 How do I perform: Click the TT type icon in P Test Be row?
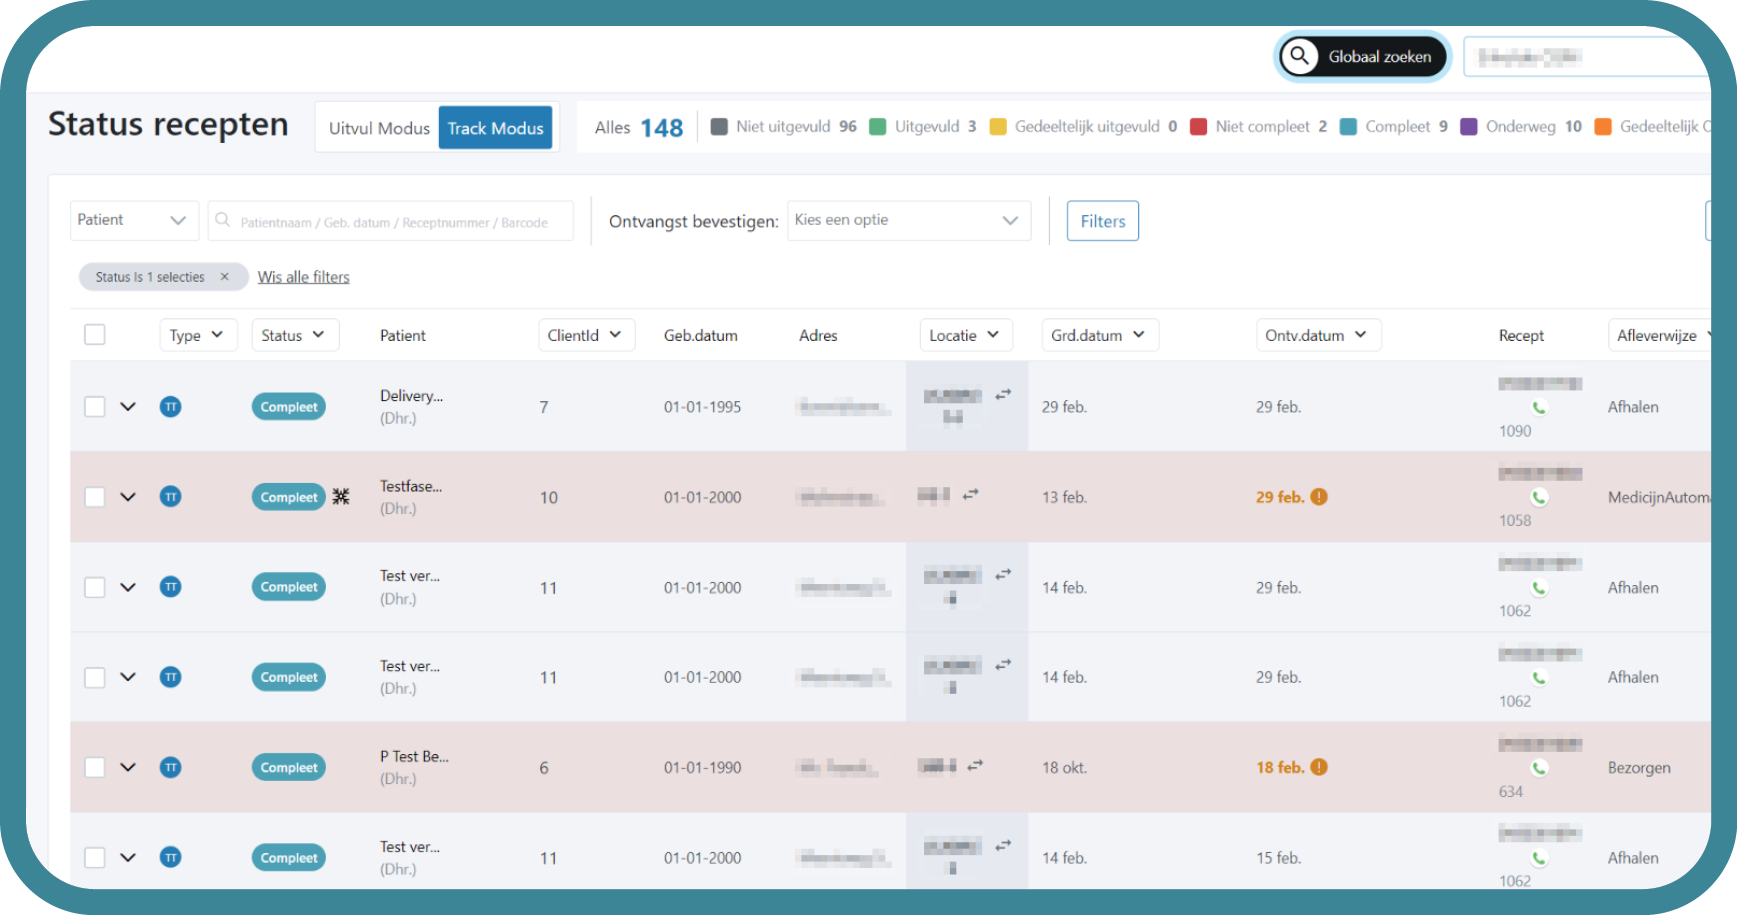(x=171, y=767)
